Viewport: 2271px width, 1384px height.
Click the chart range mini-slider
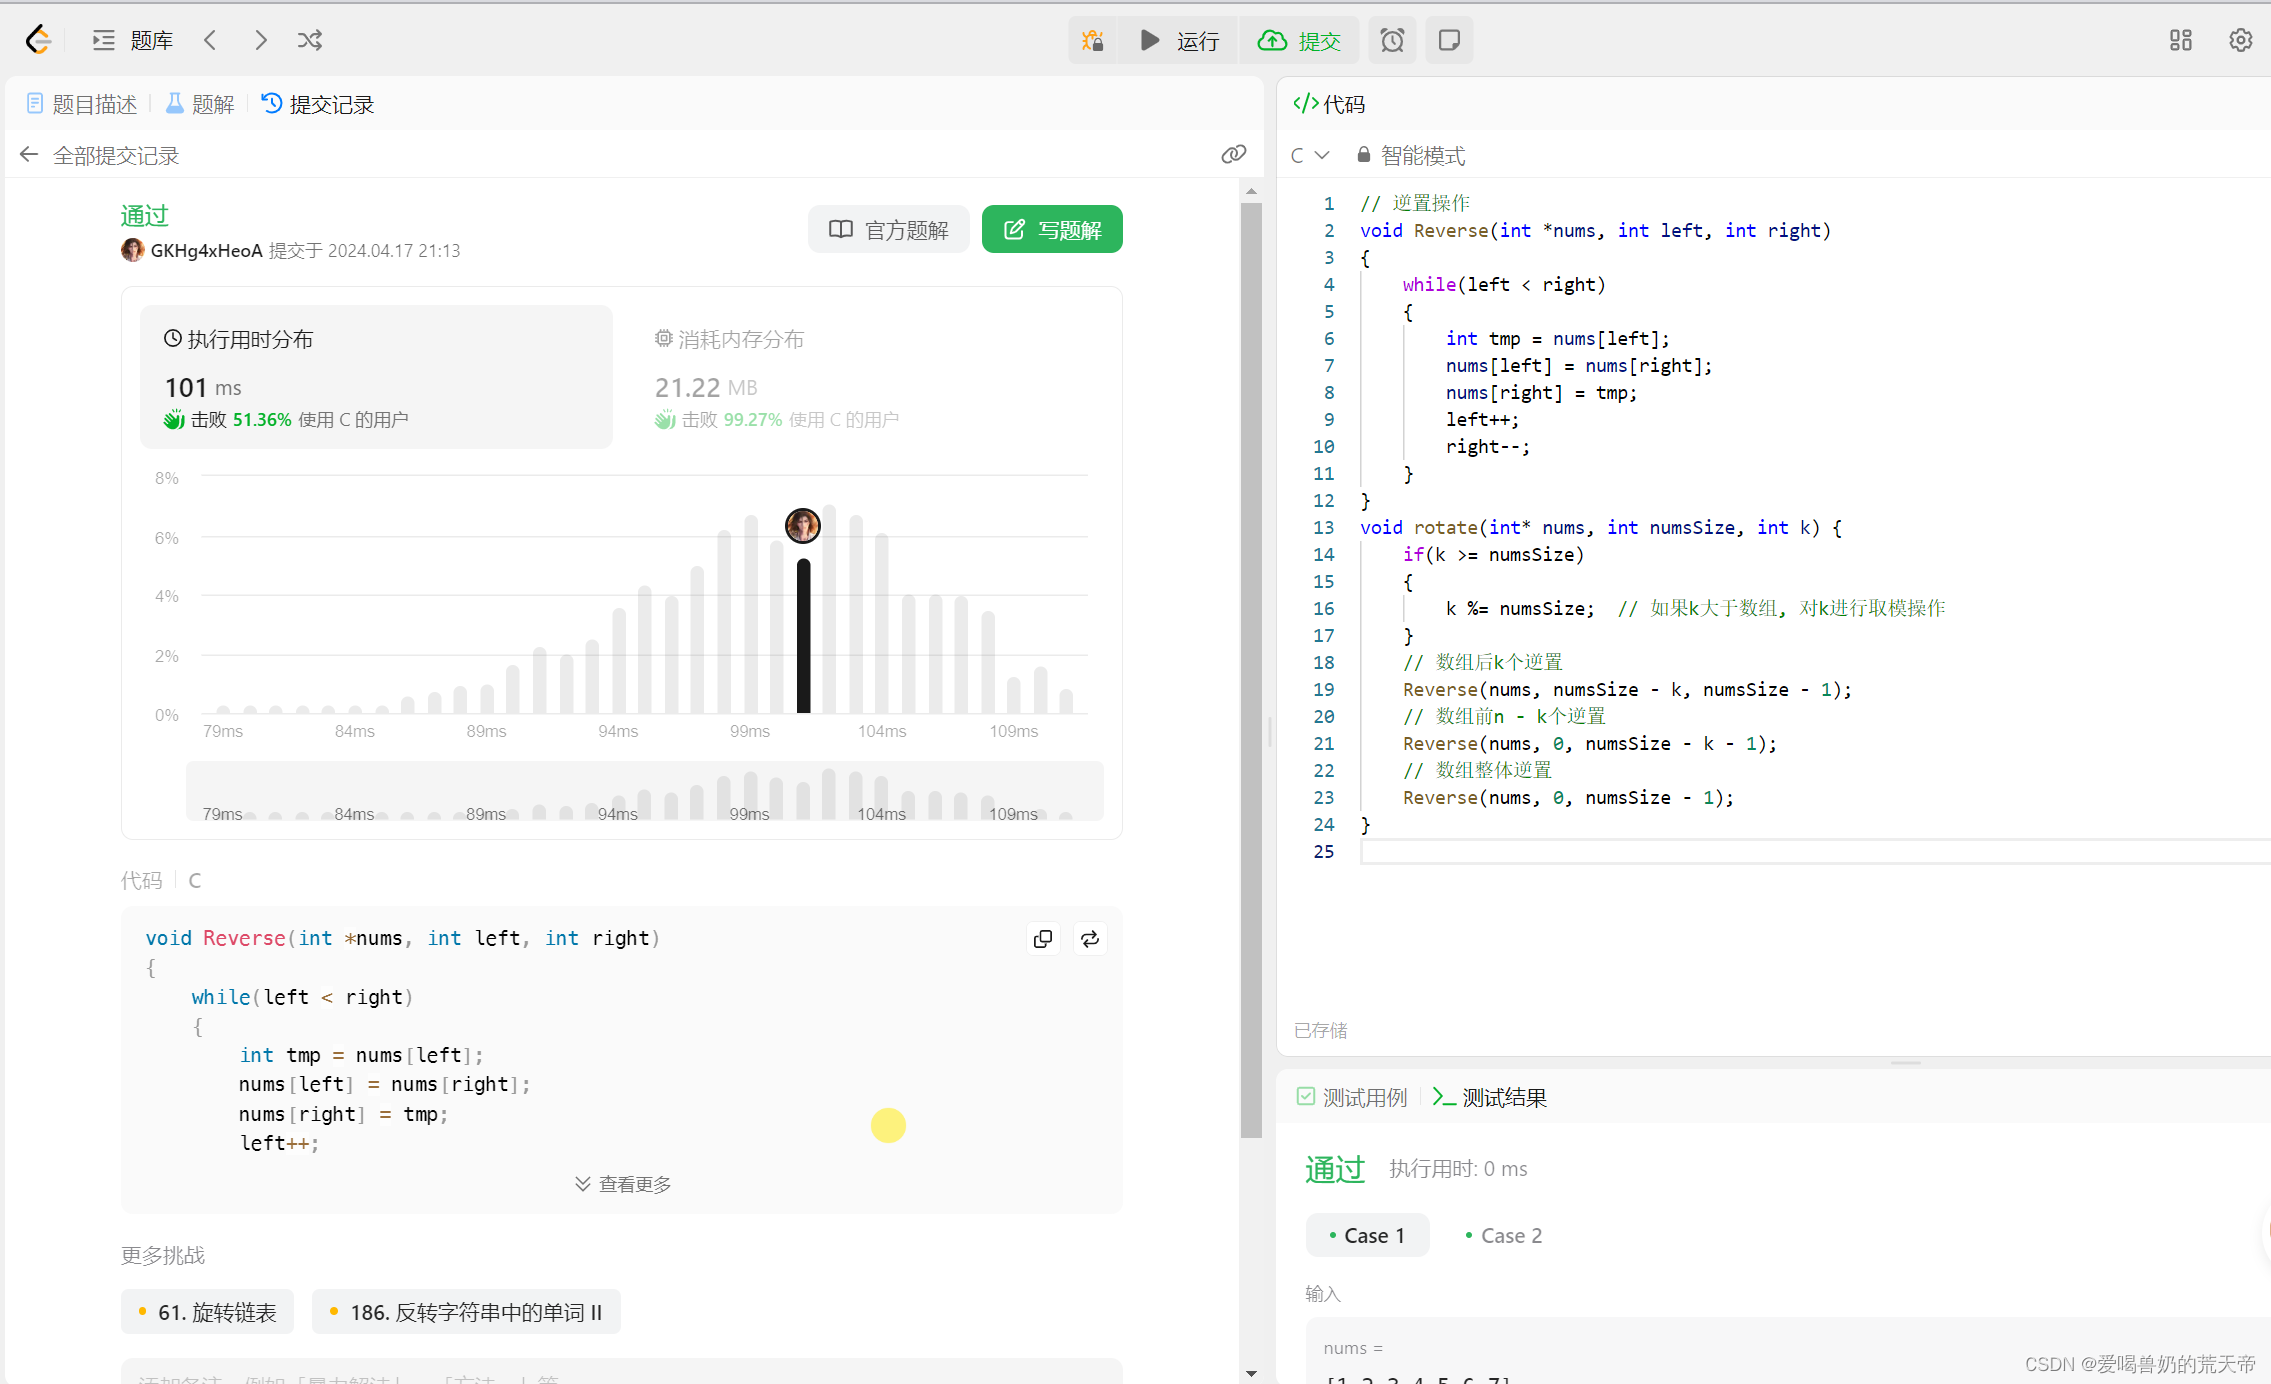[645, 791]
